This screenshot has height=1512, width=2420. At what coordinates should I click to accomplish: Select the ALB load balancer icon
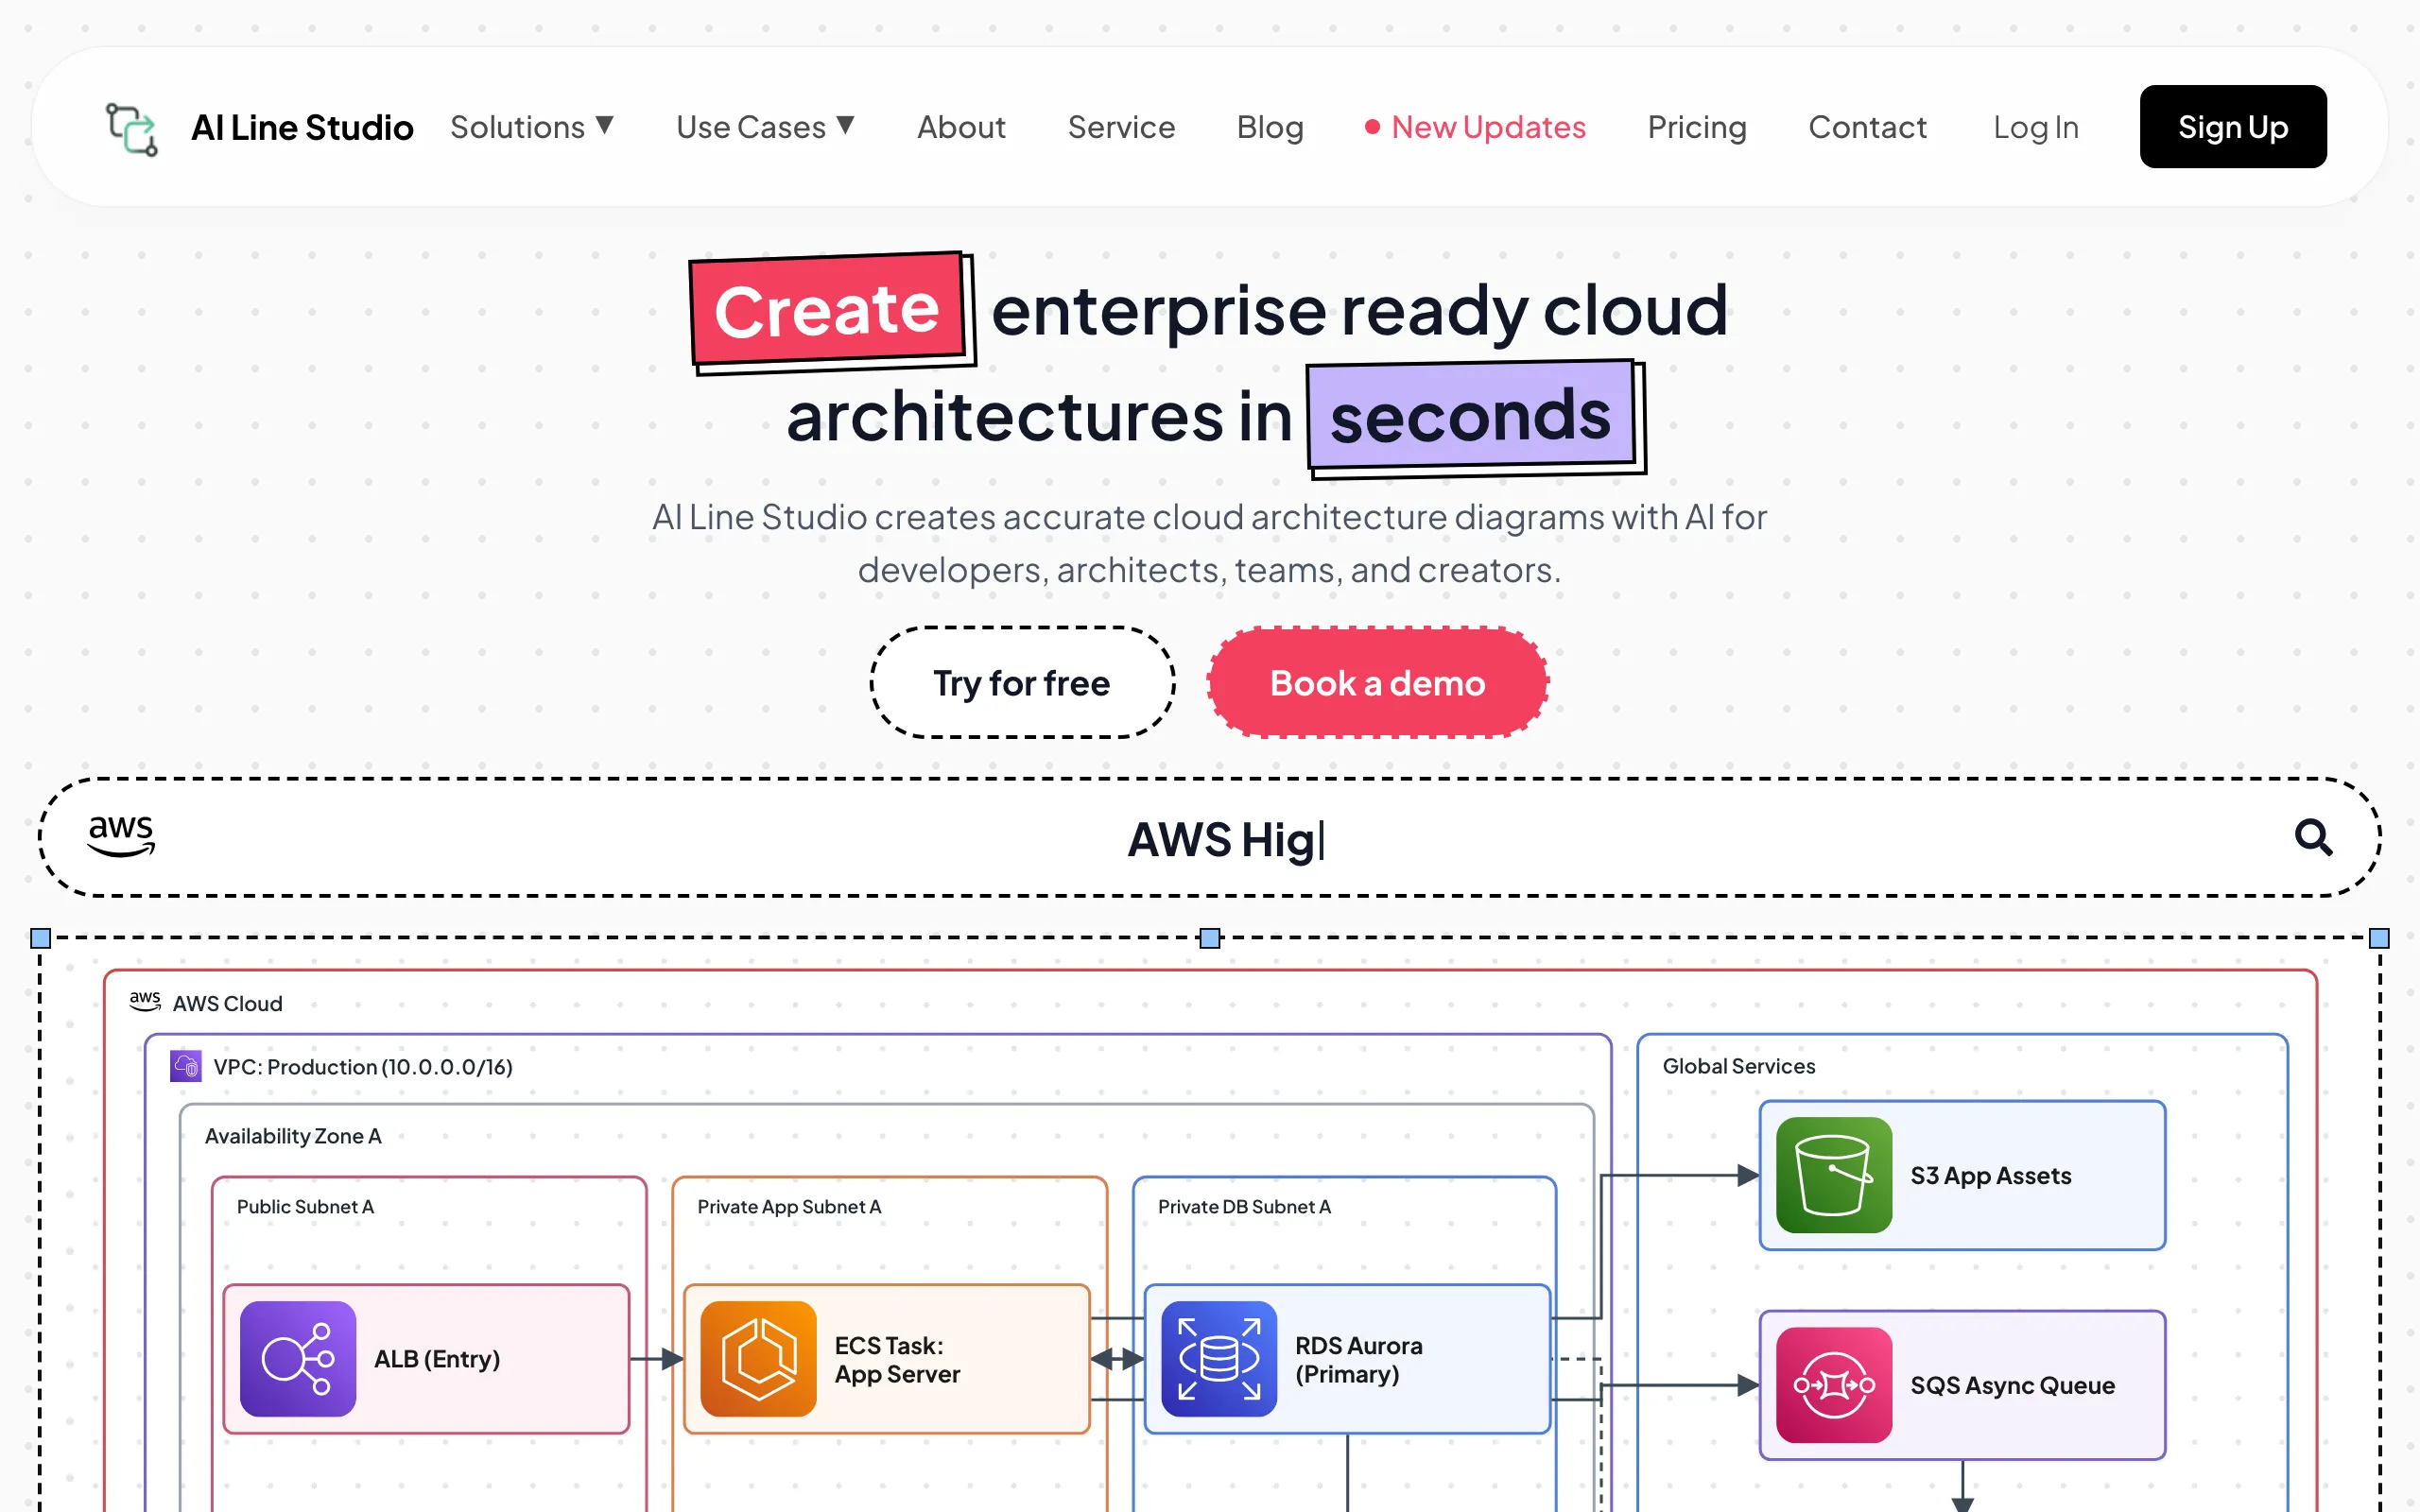pos(298,1358)
